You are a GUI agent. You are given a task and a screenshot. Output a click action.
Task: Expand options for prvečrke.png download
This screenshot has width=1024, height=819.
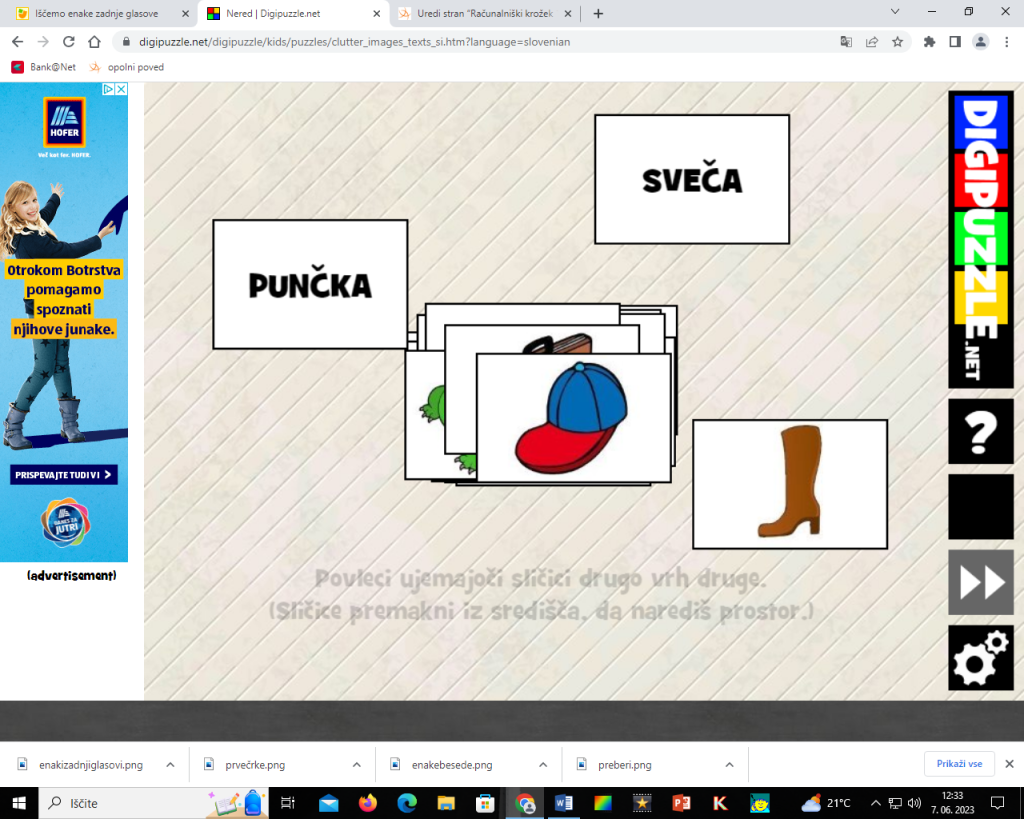(x=357, y=764)
